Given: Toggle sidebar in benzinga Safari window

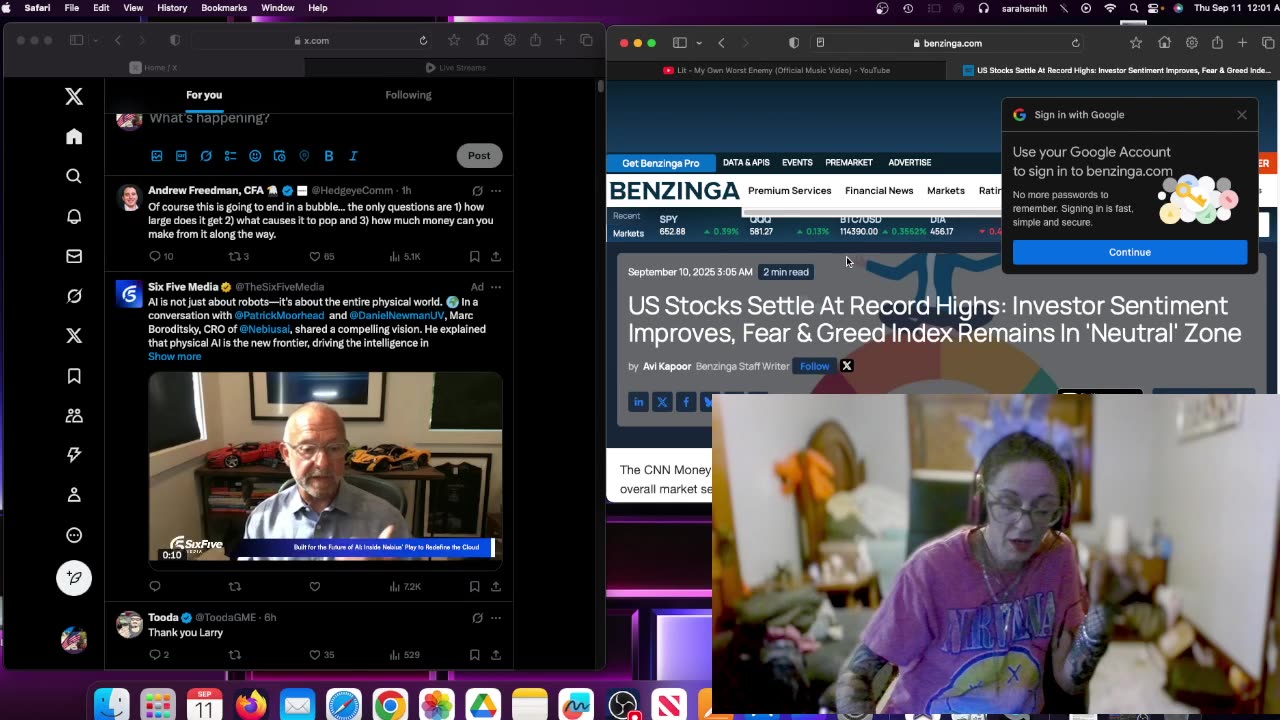Looking at the screenshot, I should pyautogui.click(x=680, y=43).
